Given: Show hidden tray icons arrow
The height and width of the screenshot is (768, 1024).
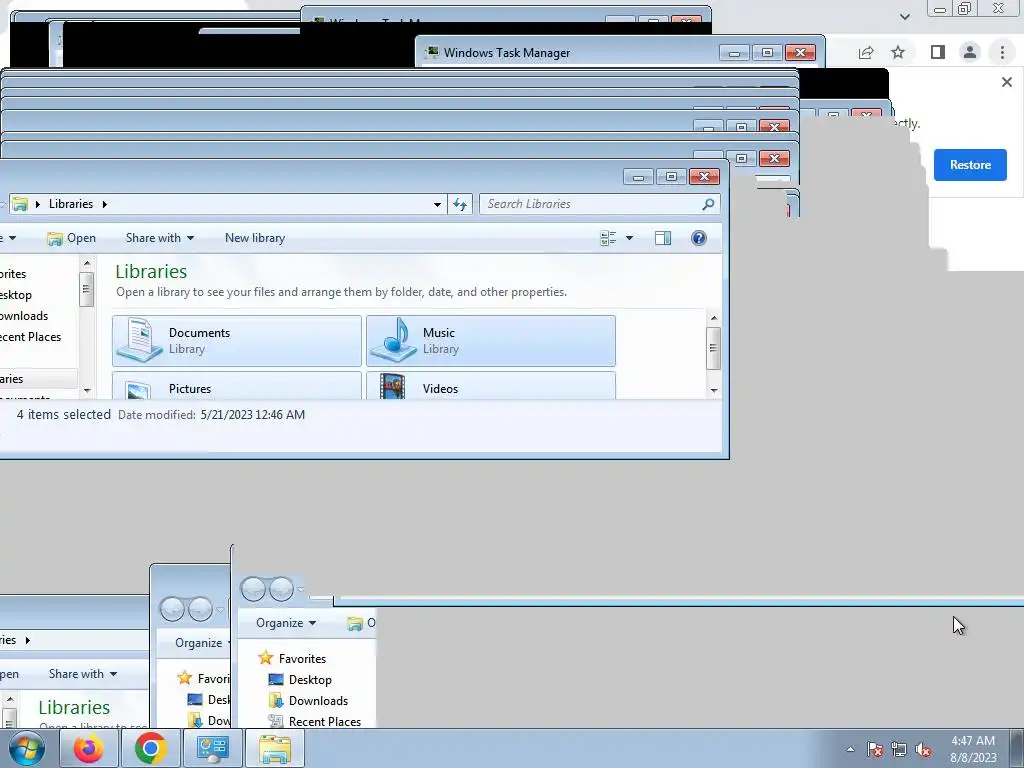Looking at the screenshot, I should click(x=850, y=749).
